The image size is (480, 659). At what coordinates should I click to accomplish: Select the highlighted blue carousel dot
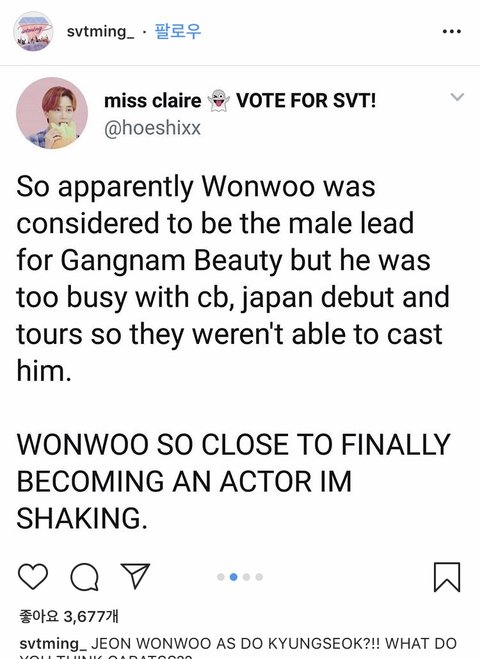[x=233, y=577]
